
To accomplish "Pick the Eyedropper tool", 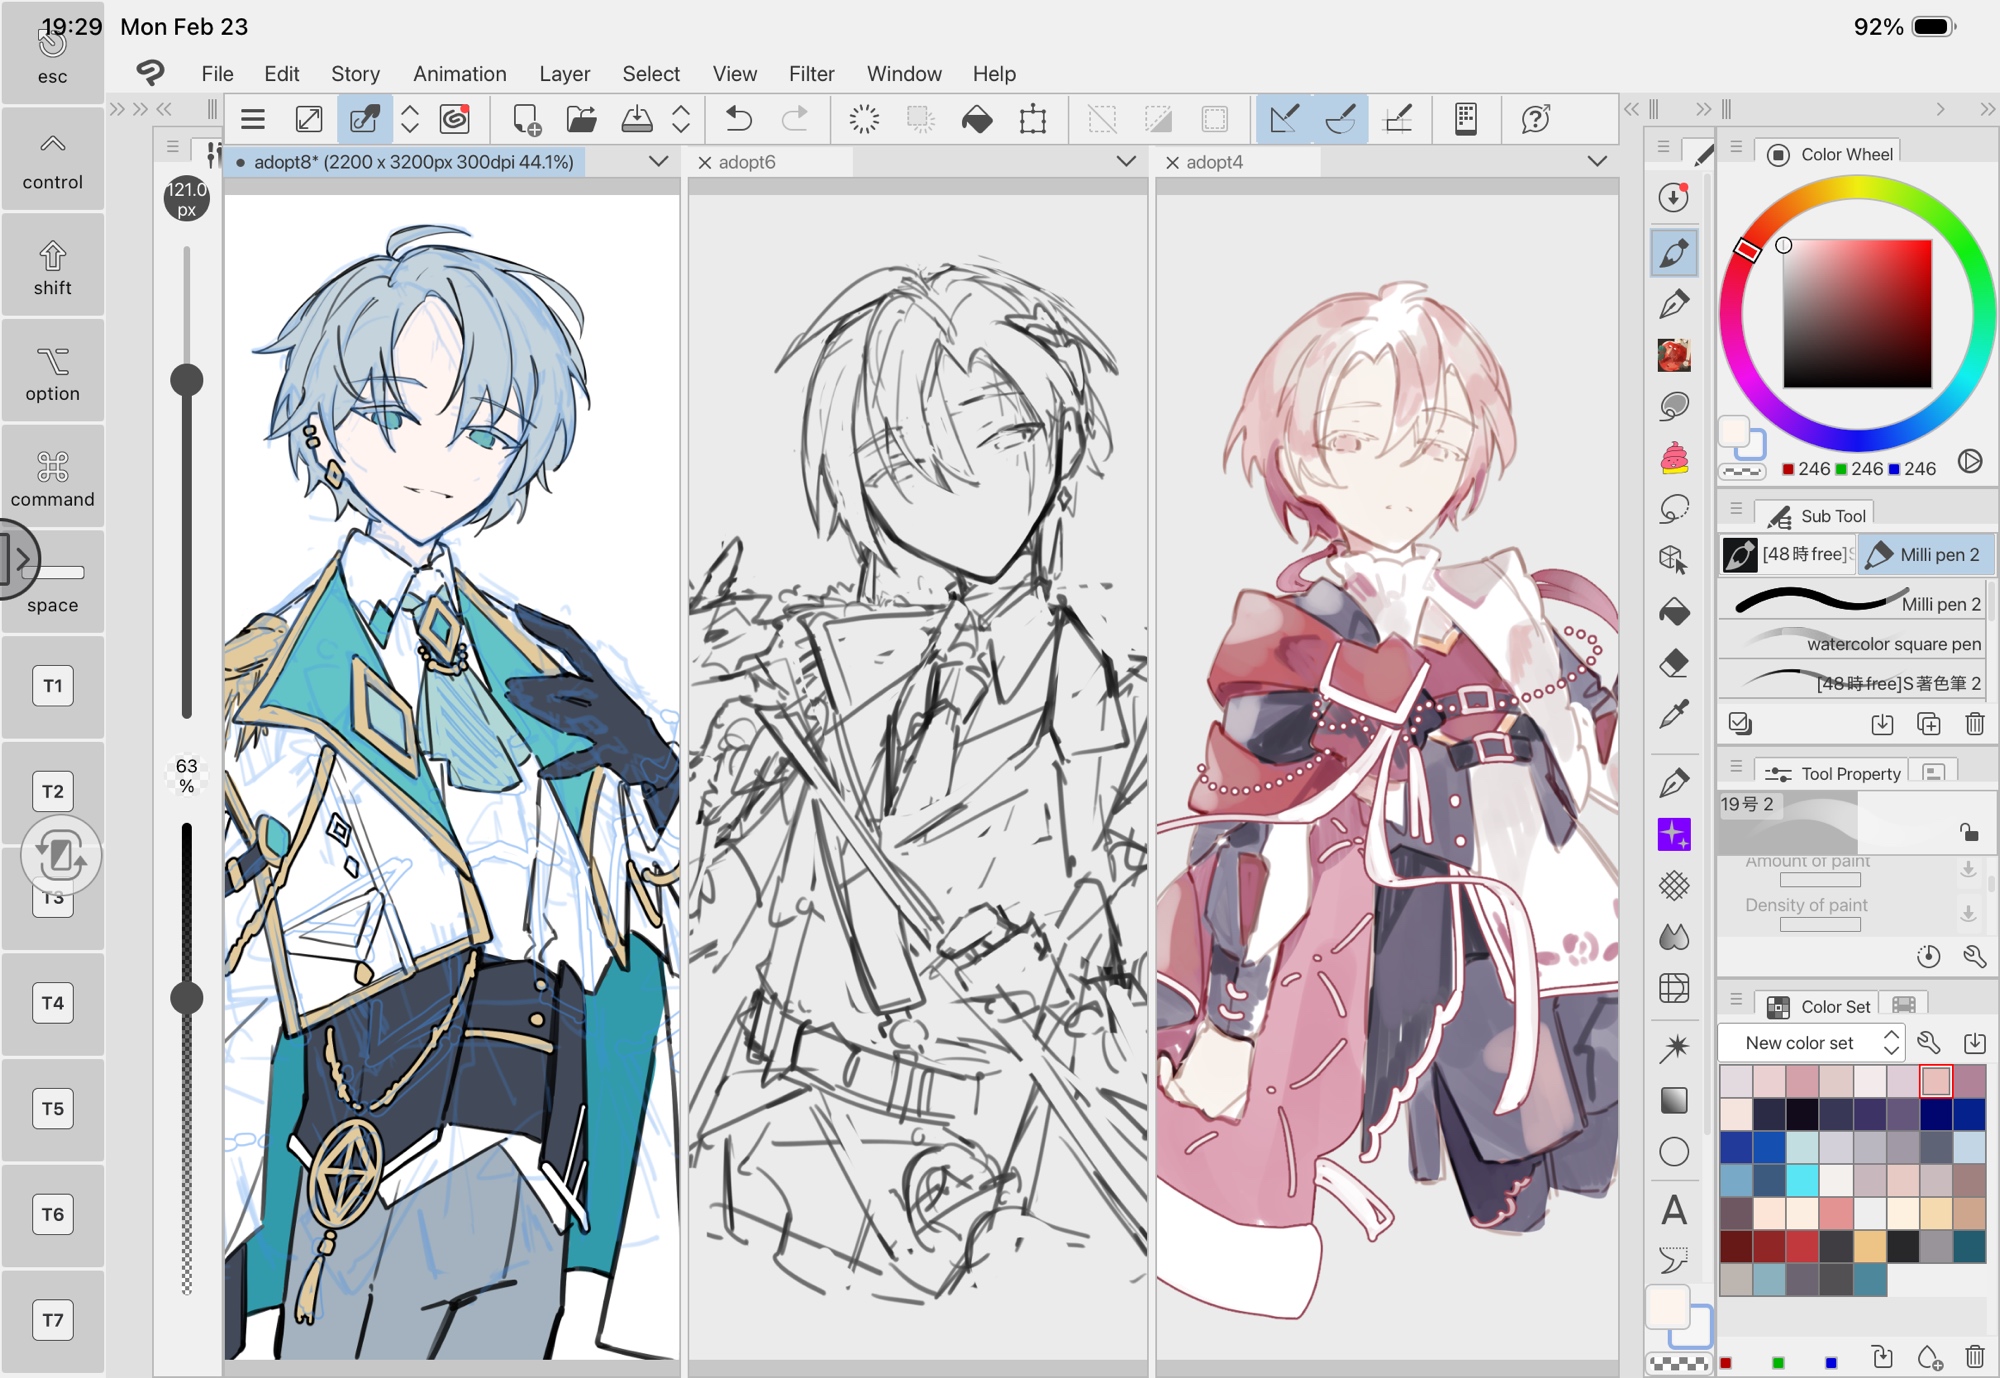I will [1674, 714].
